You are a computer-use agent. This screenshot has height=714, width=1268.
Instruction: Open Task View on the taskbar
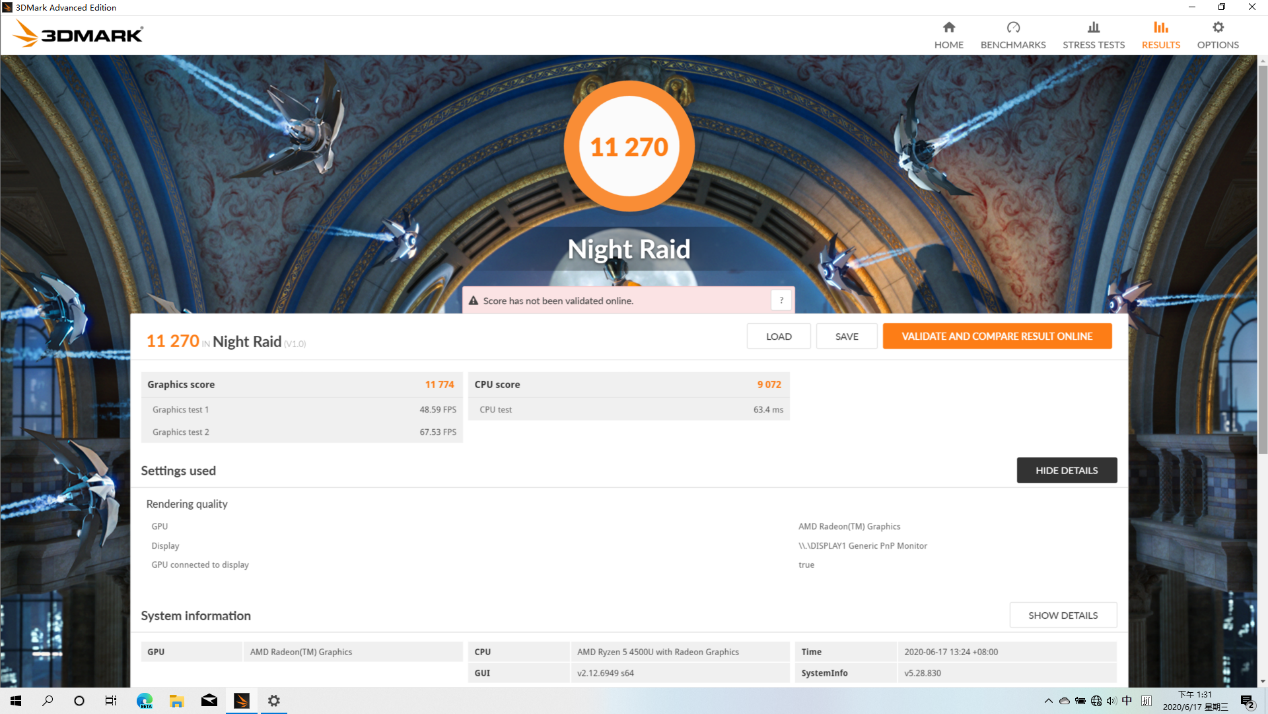pos(111,701)
